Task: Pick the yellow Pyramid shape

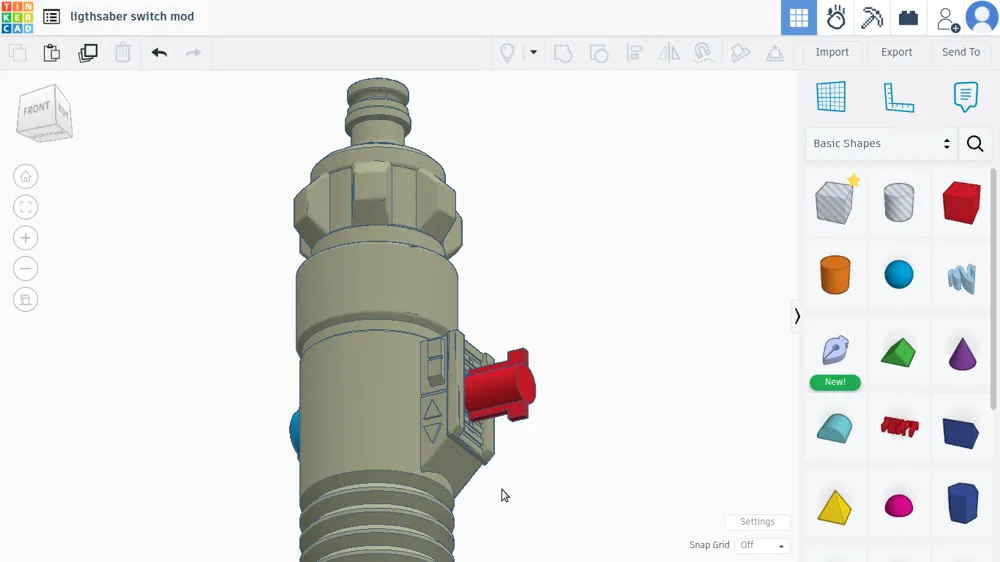Action: pyautogui.click(x=834, y=507)
